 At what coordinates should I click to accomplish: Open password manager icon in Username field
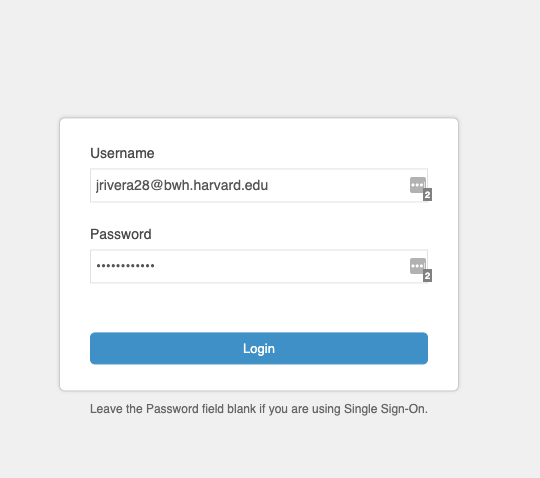[418, 185]
